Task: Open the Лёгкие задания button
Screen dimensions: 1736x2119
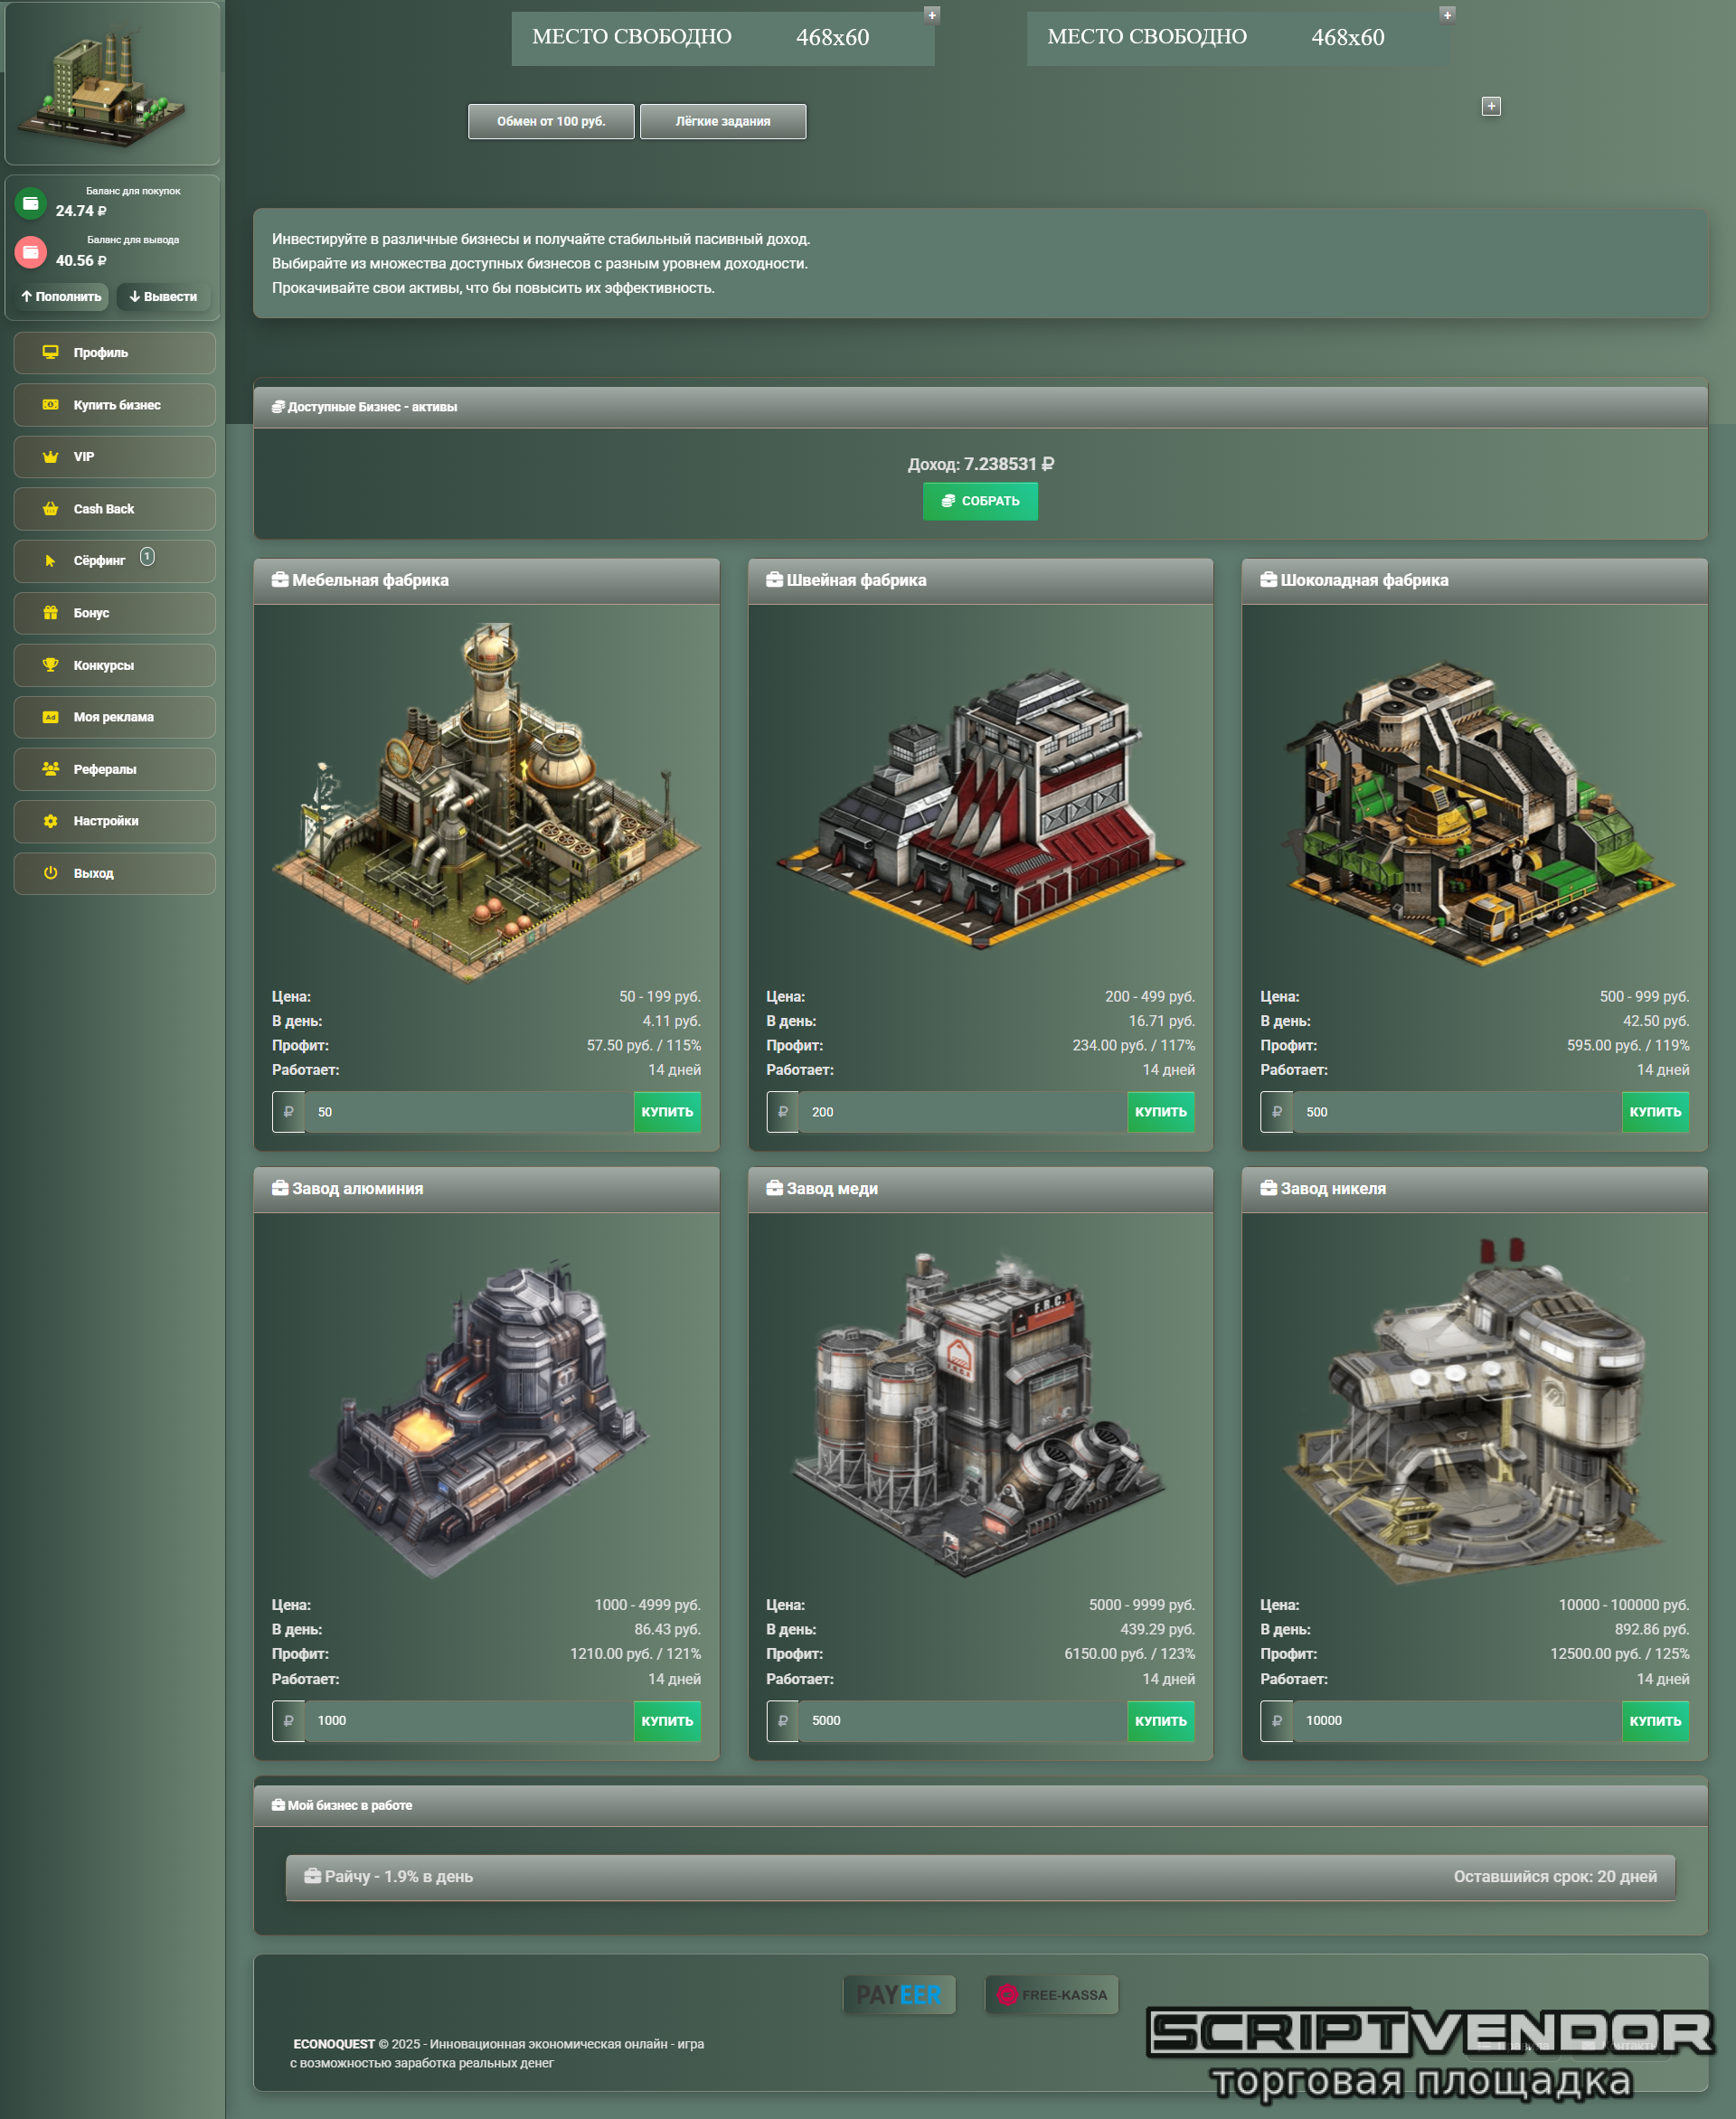Action: pyautogui.click(x=722, y=122)
